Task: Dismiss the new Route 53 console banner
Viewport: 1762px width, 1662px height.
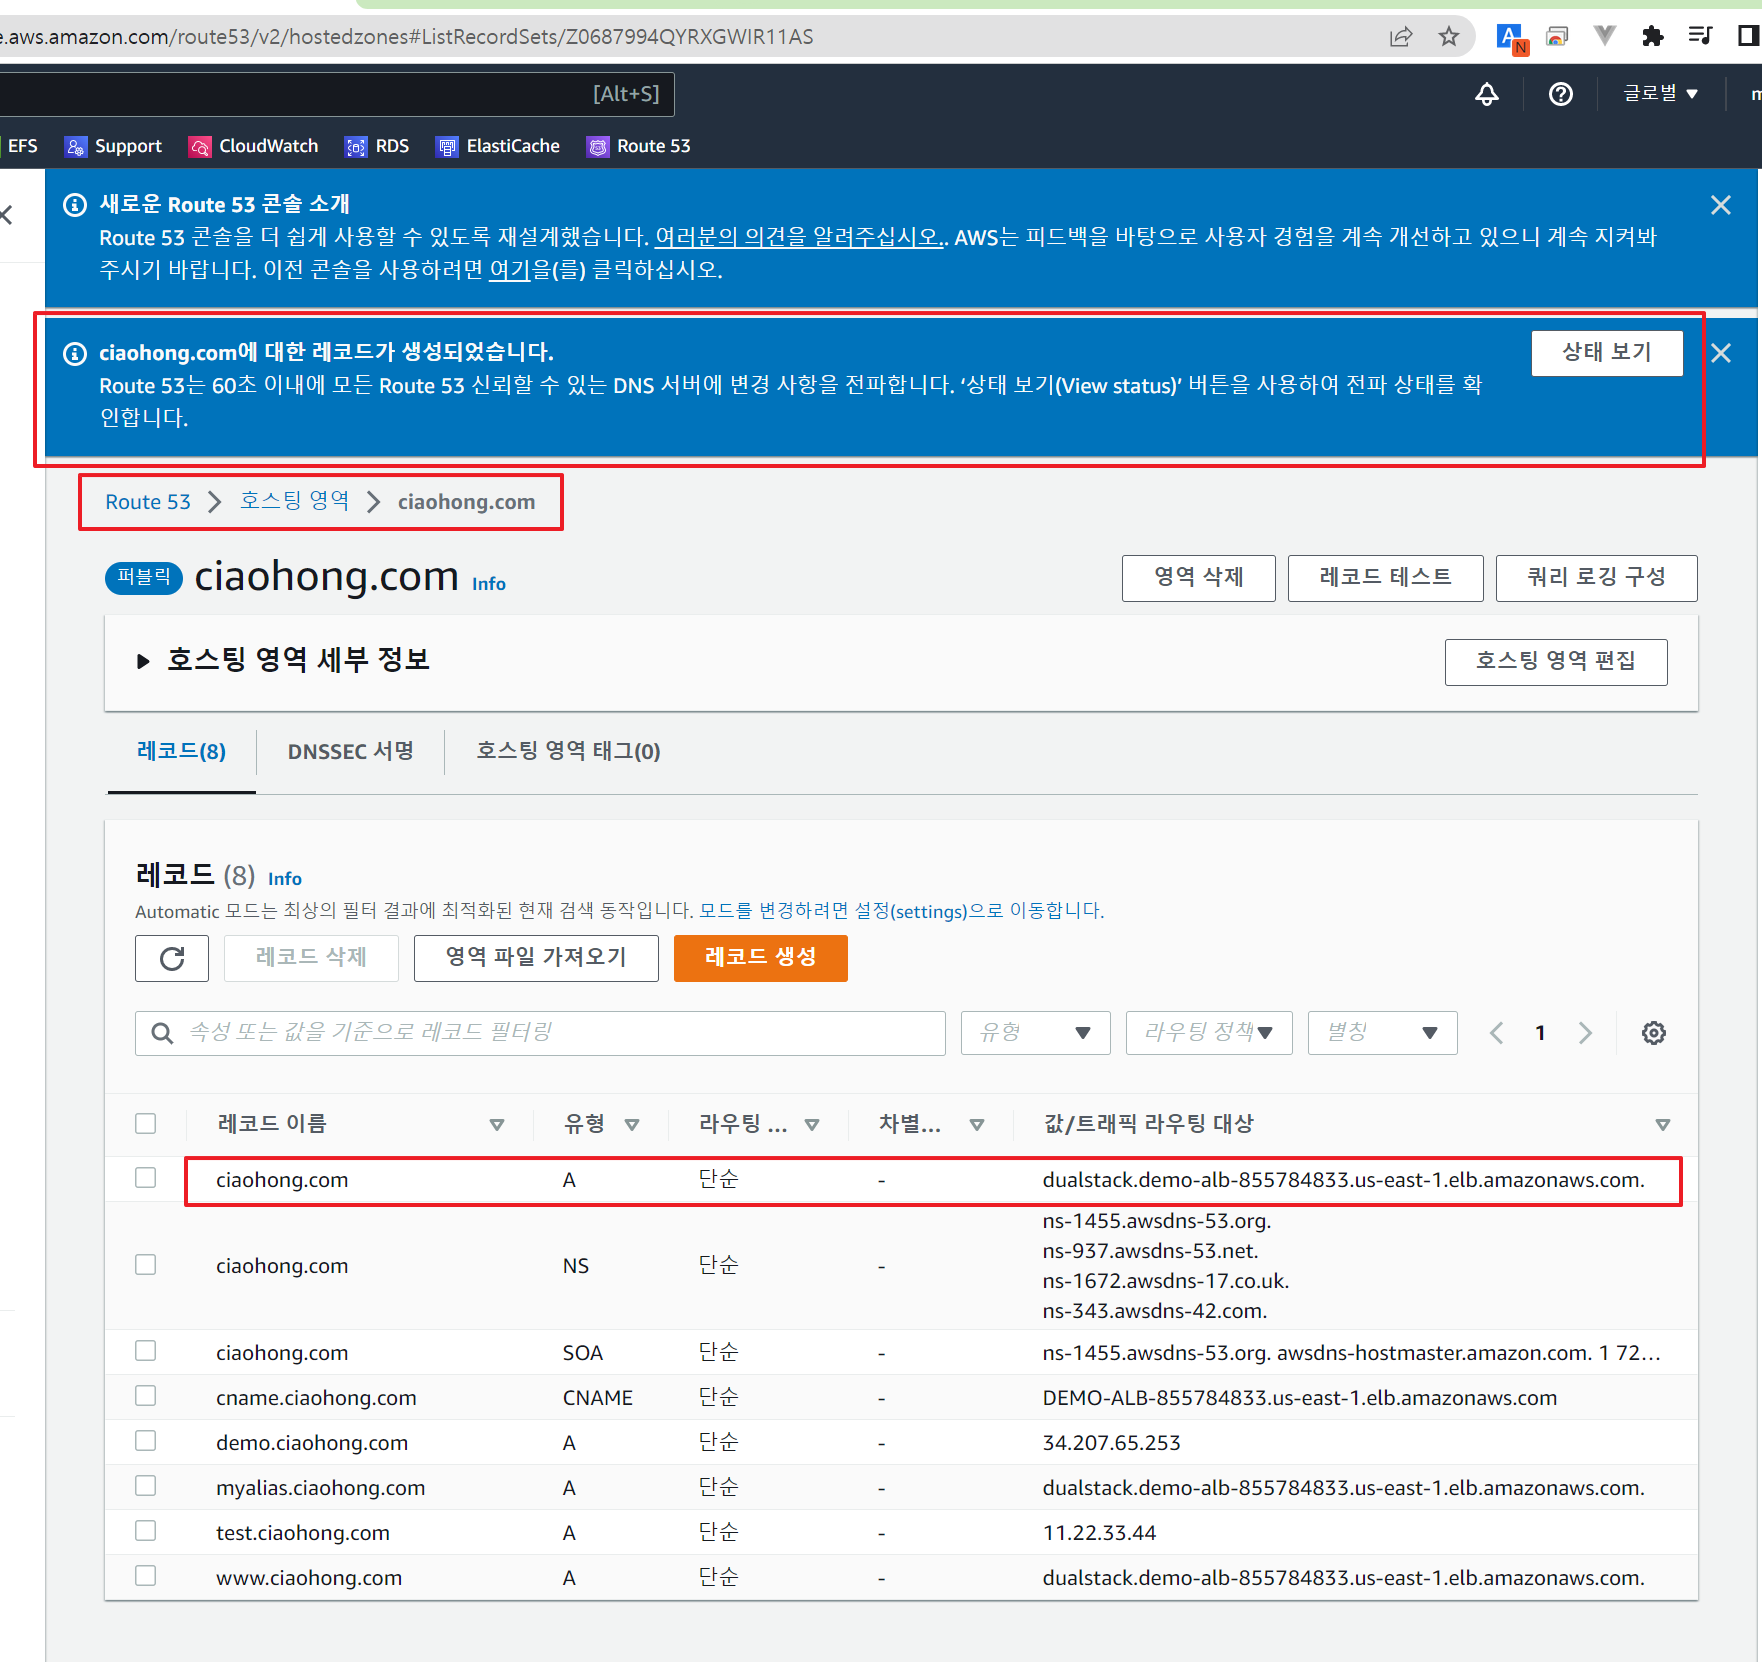Action: (x=1721, y=205)
